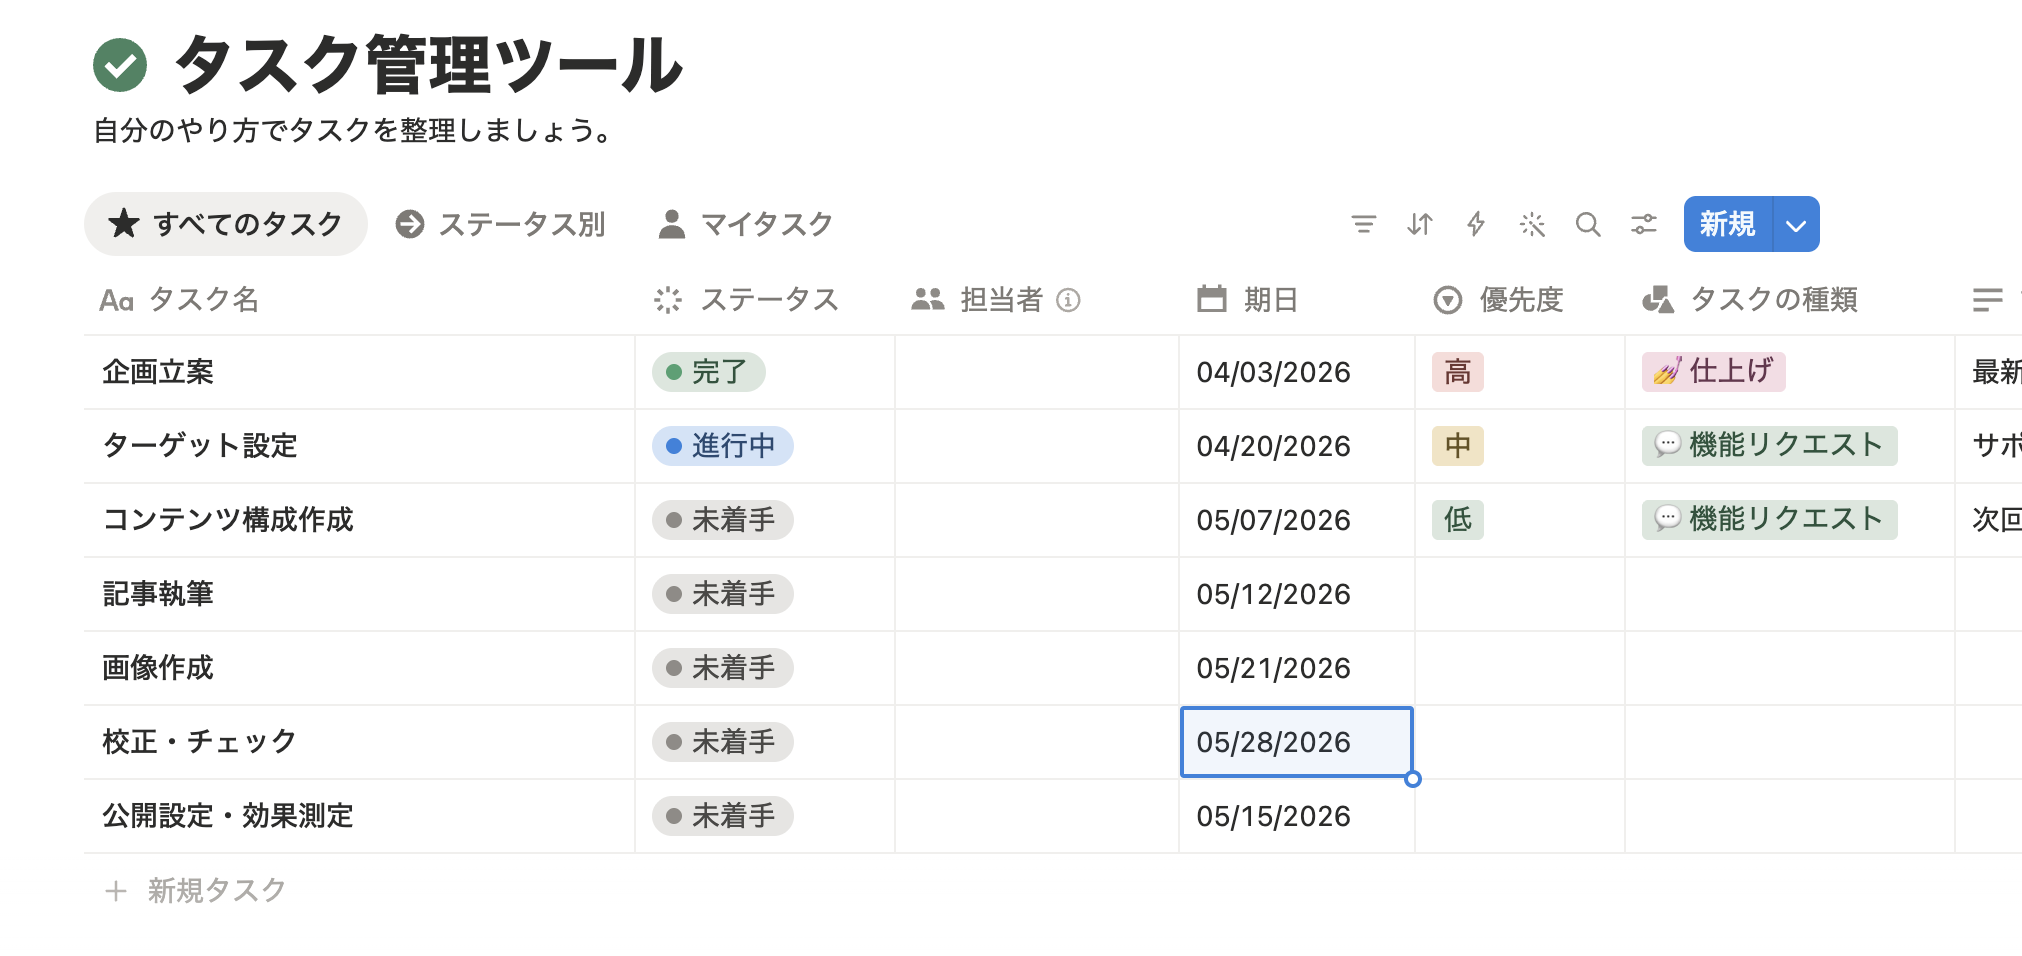Click the description 自分のやり方でタスクを整理しましょう。
Viewport: 2022px width, 956px height.
tap(352, 131)
